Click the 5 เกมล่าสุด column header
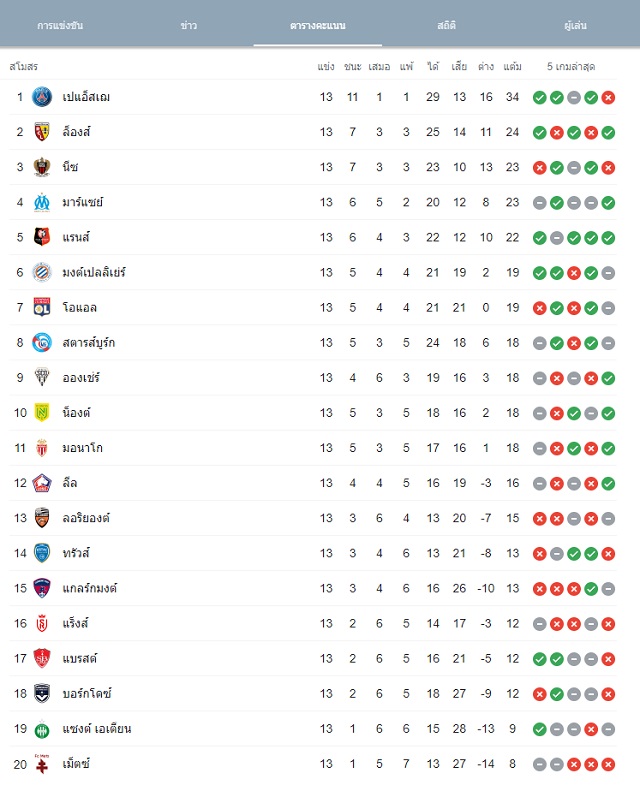 pyautogui.click(x=571, y=67)
